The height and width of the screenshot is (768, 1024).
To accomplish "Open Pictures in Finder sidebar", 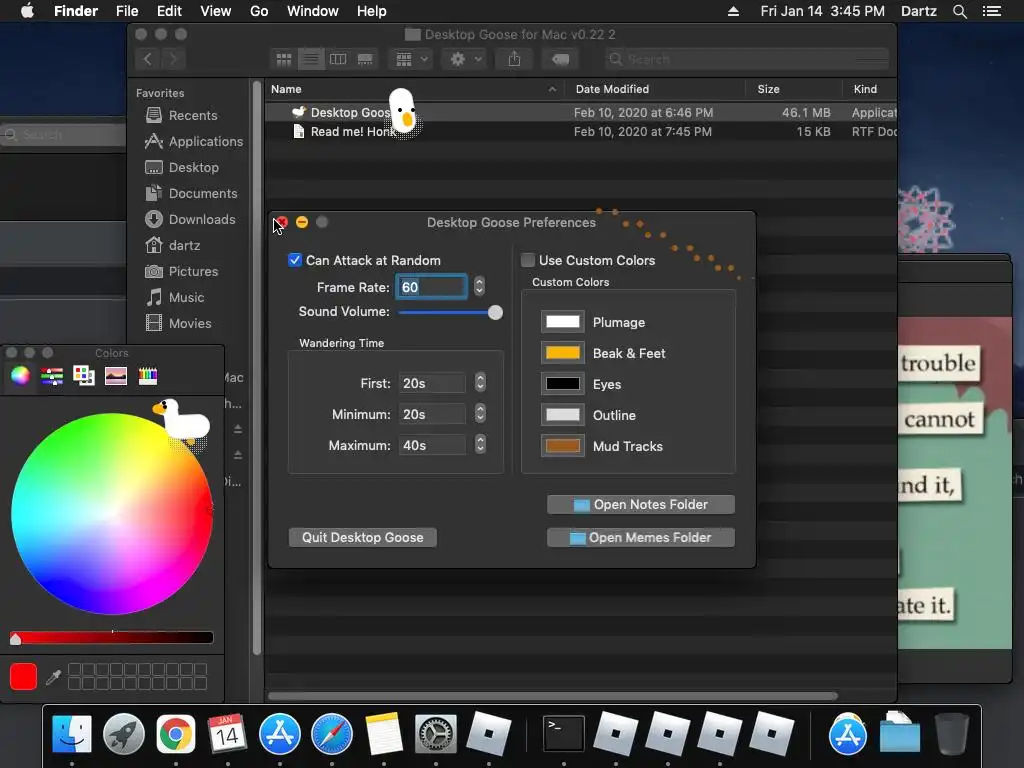I will point(182,272).
